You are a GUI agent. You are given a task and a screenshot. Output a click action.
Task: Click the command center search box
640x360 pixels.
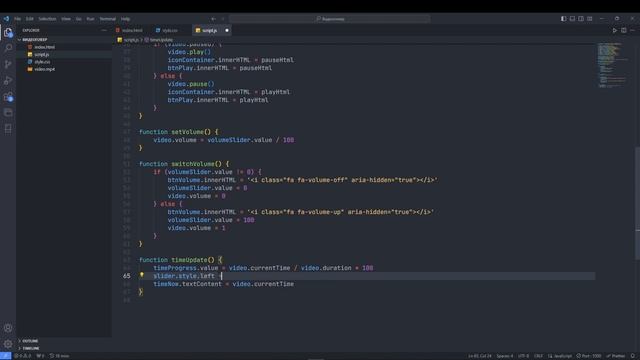pyautogui.click(x=330, y=19)
